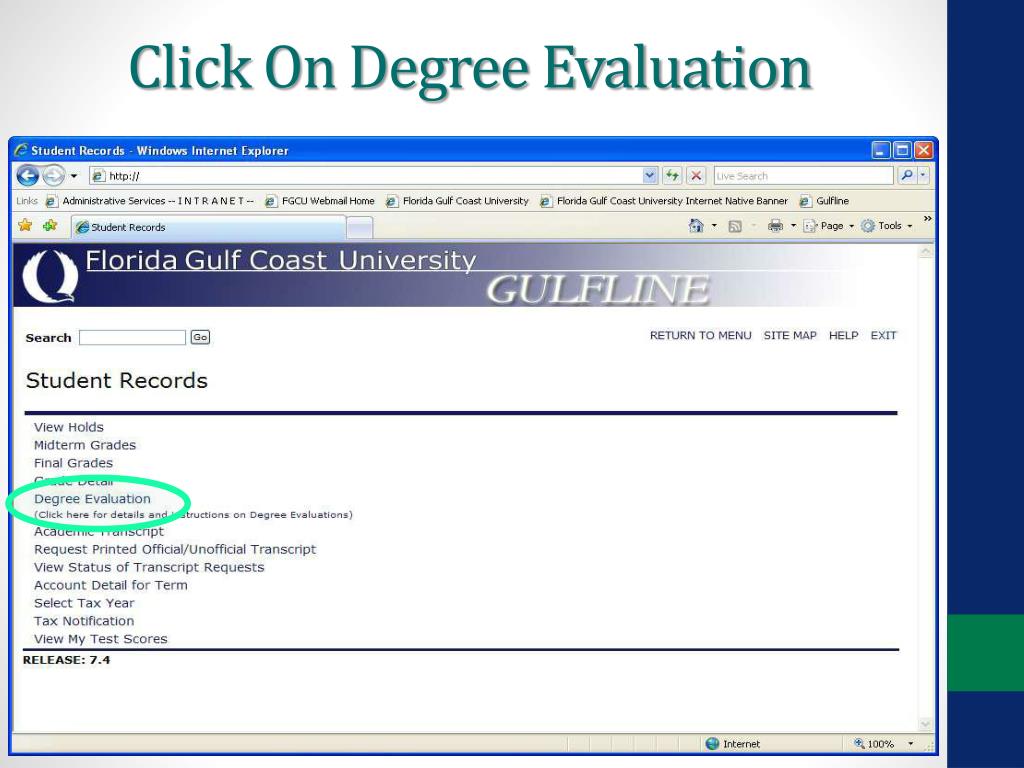Open the Gulfline favorite link
Screen dimensions: 1024x768
coord(824,201)
